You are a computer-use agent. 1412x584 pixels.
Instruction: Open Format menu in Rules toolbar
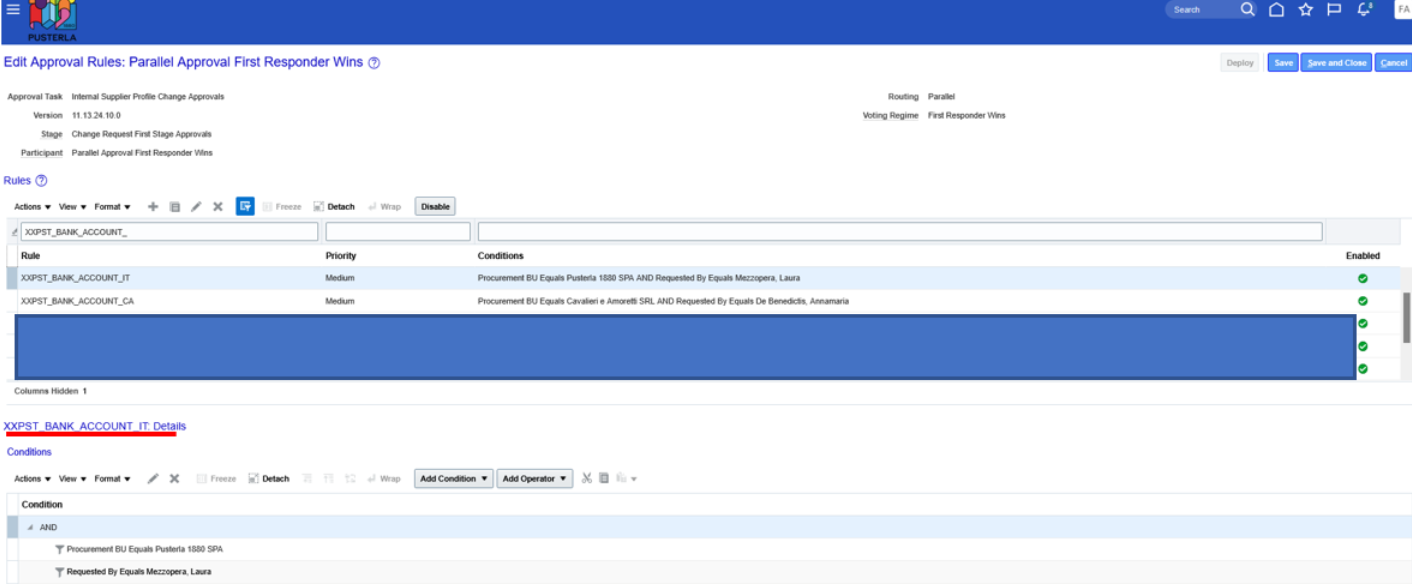click(x=113, y=207)
